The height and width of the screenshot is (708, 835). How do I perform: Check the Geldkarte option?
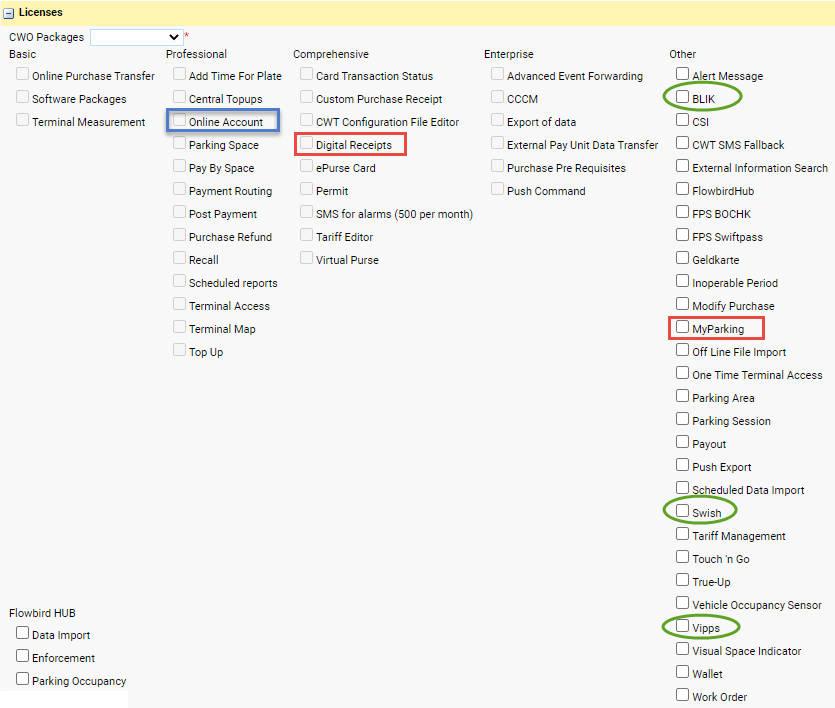[x=682, y=258]
